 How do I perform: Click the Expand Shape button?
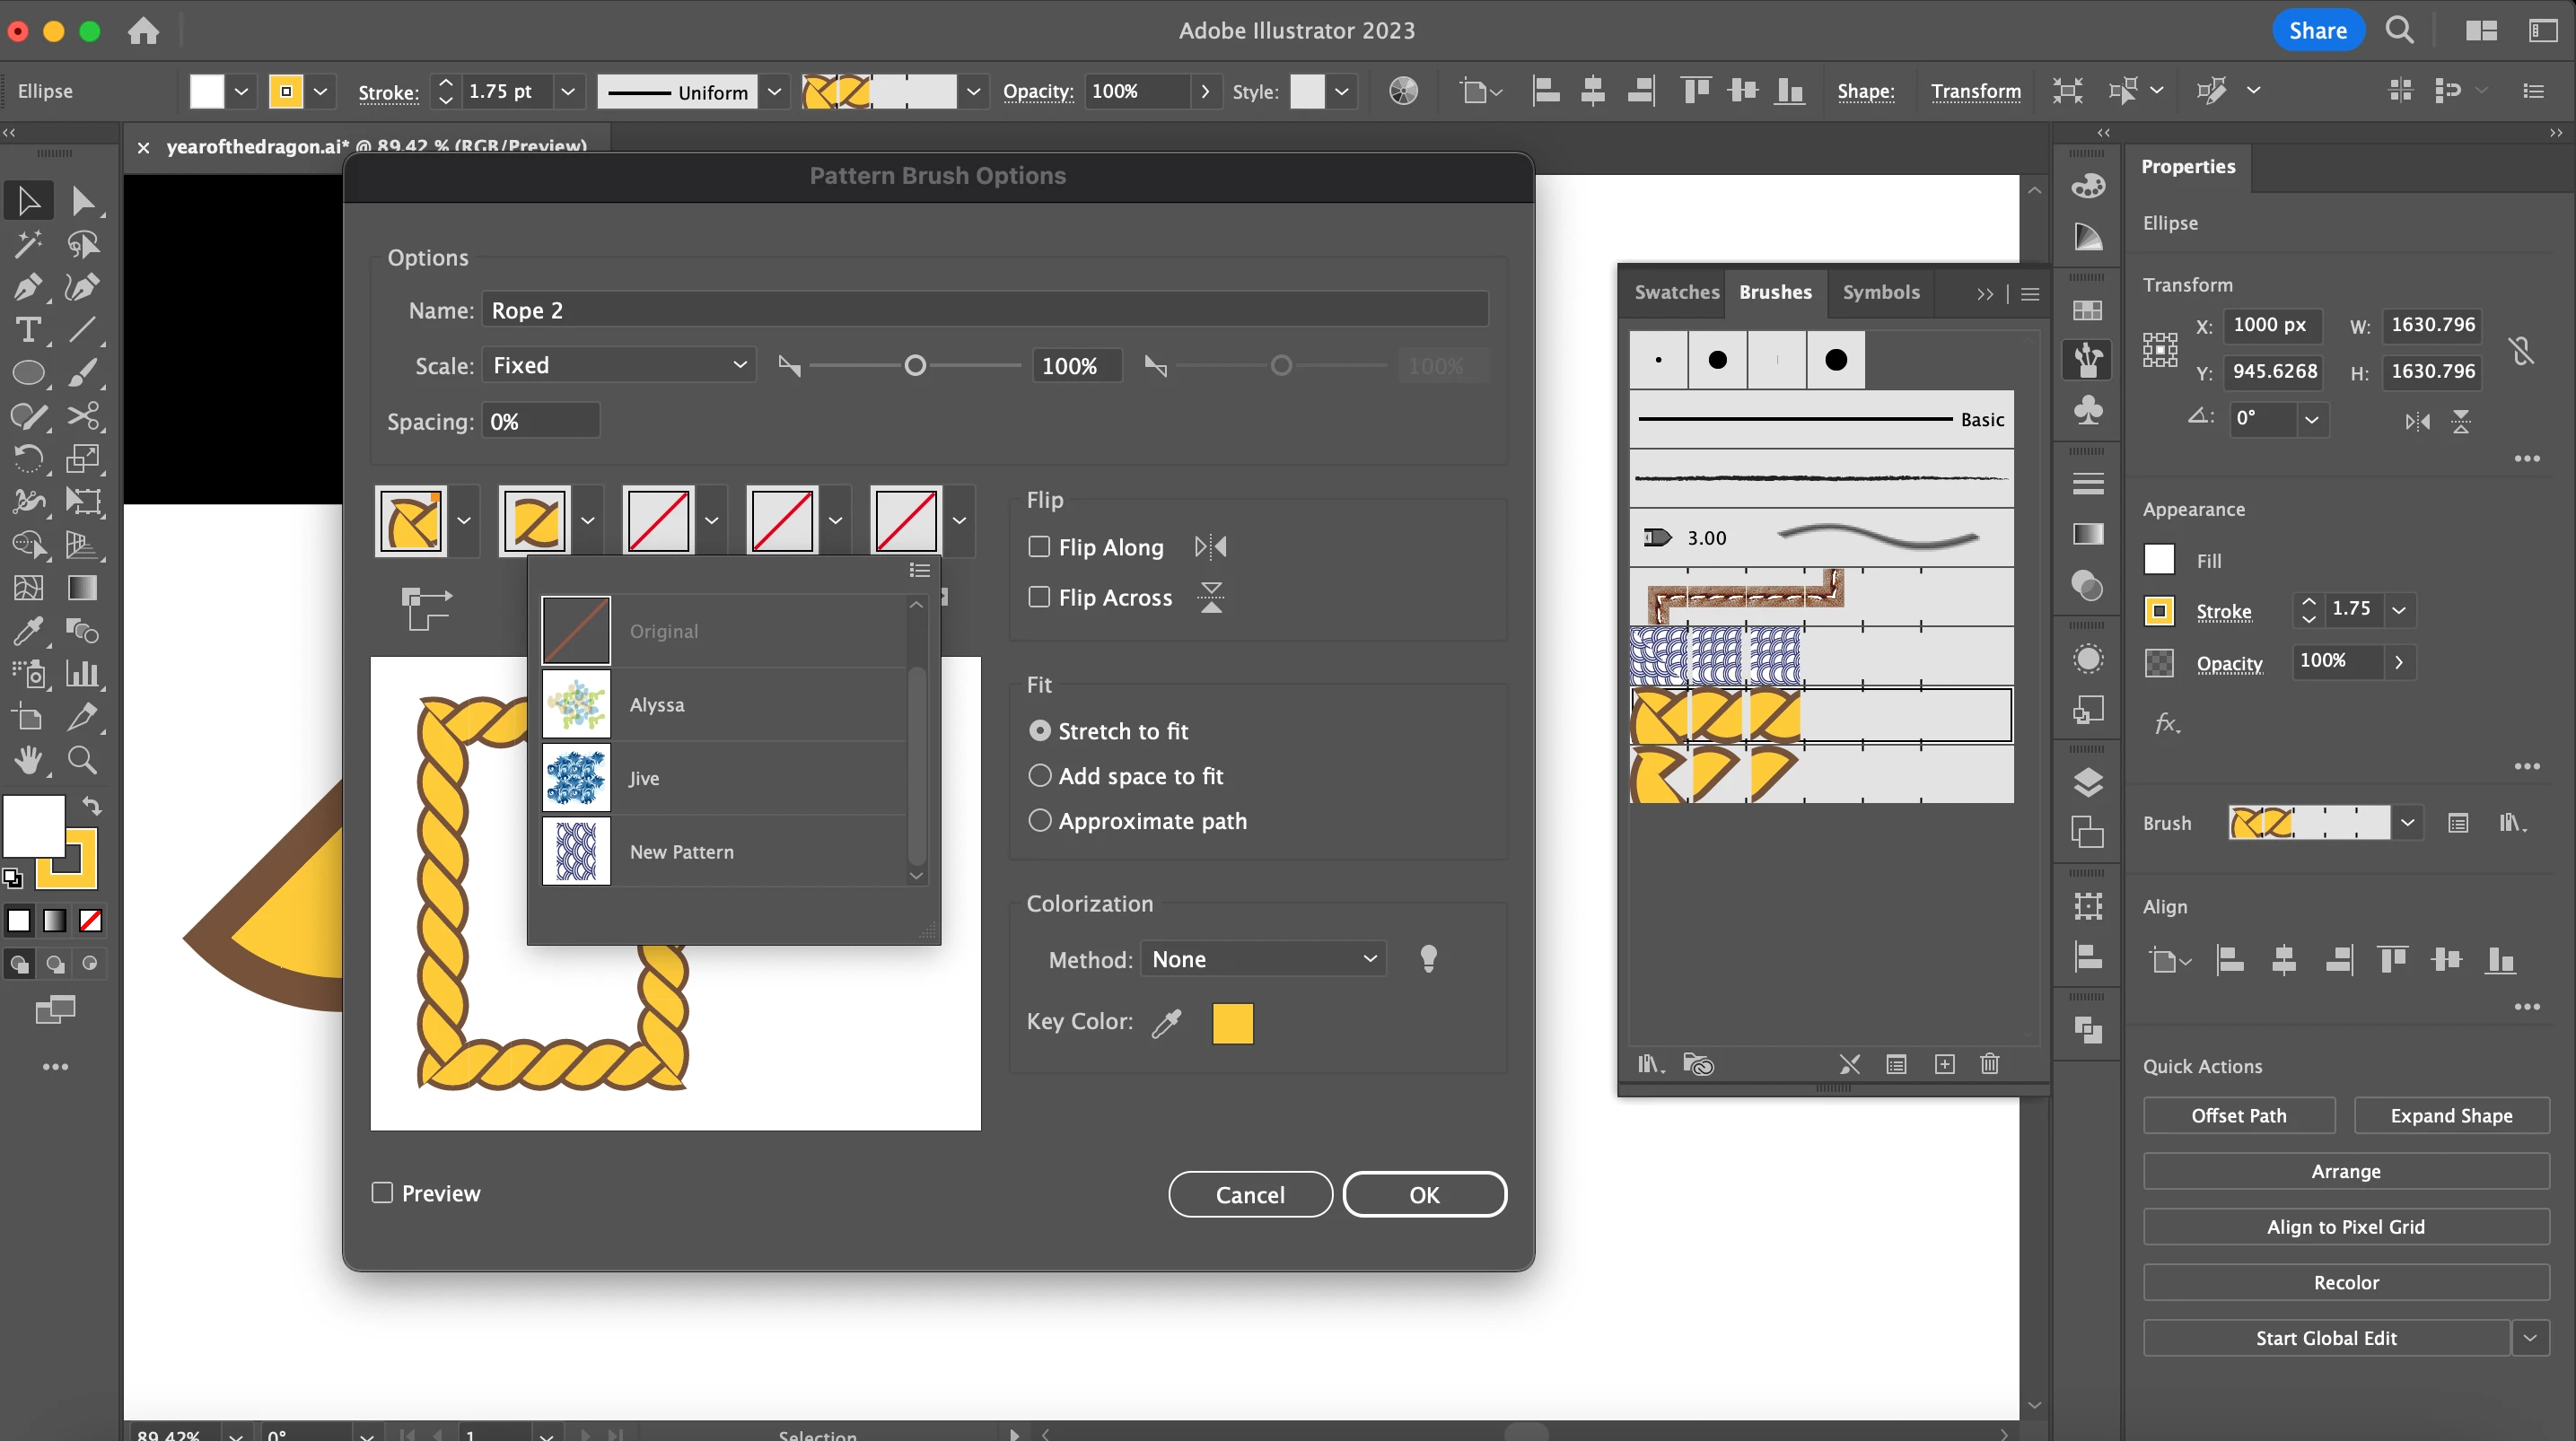pyautogui.click(x=2450, y=1116)
